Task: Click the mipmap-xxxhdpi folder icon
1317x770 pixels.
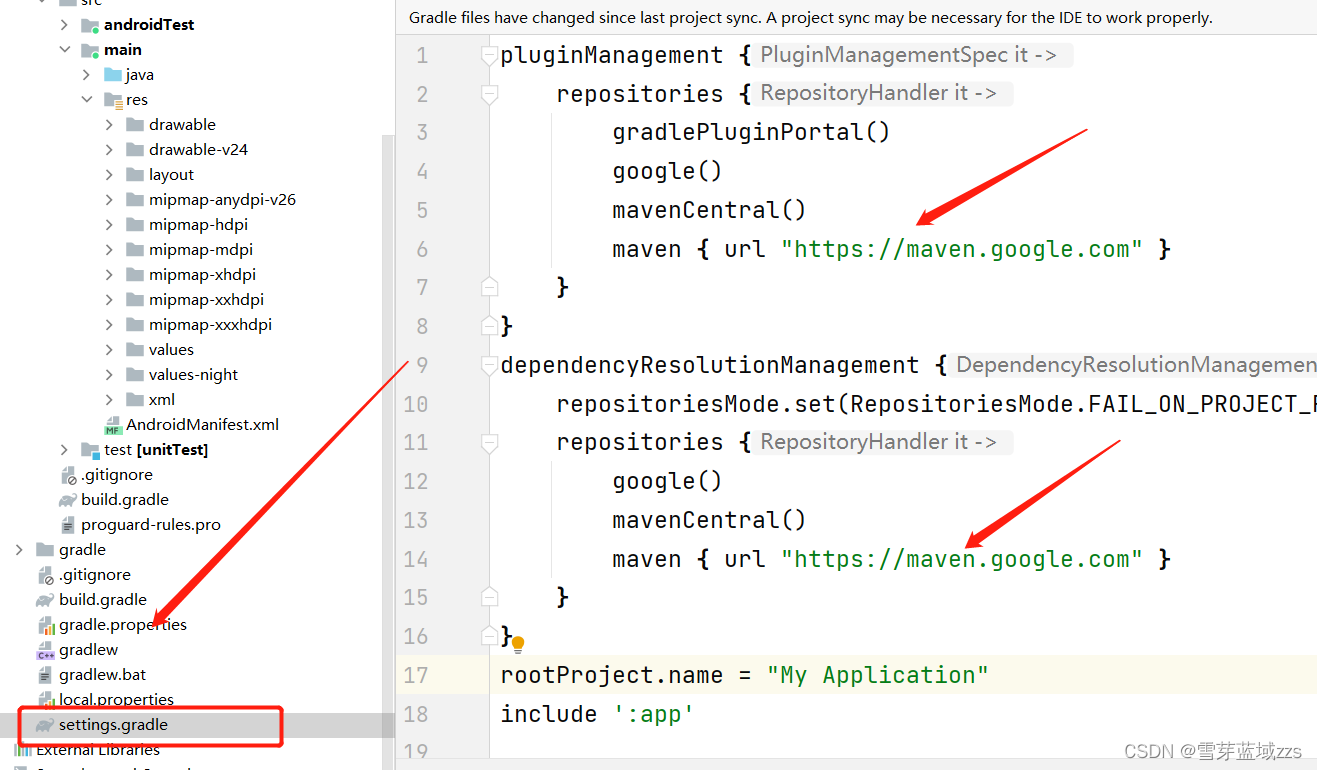Action: pyautogui.click(x=135, y=324)
